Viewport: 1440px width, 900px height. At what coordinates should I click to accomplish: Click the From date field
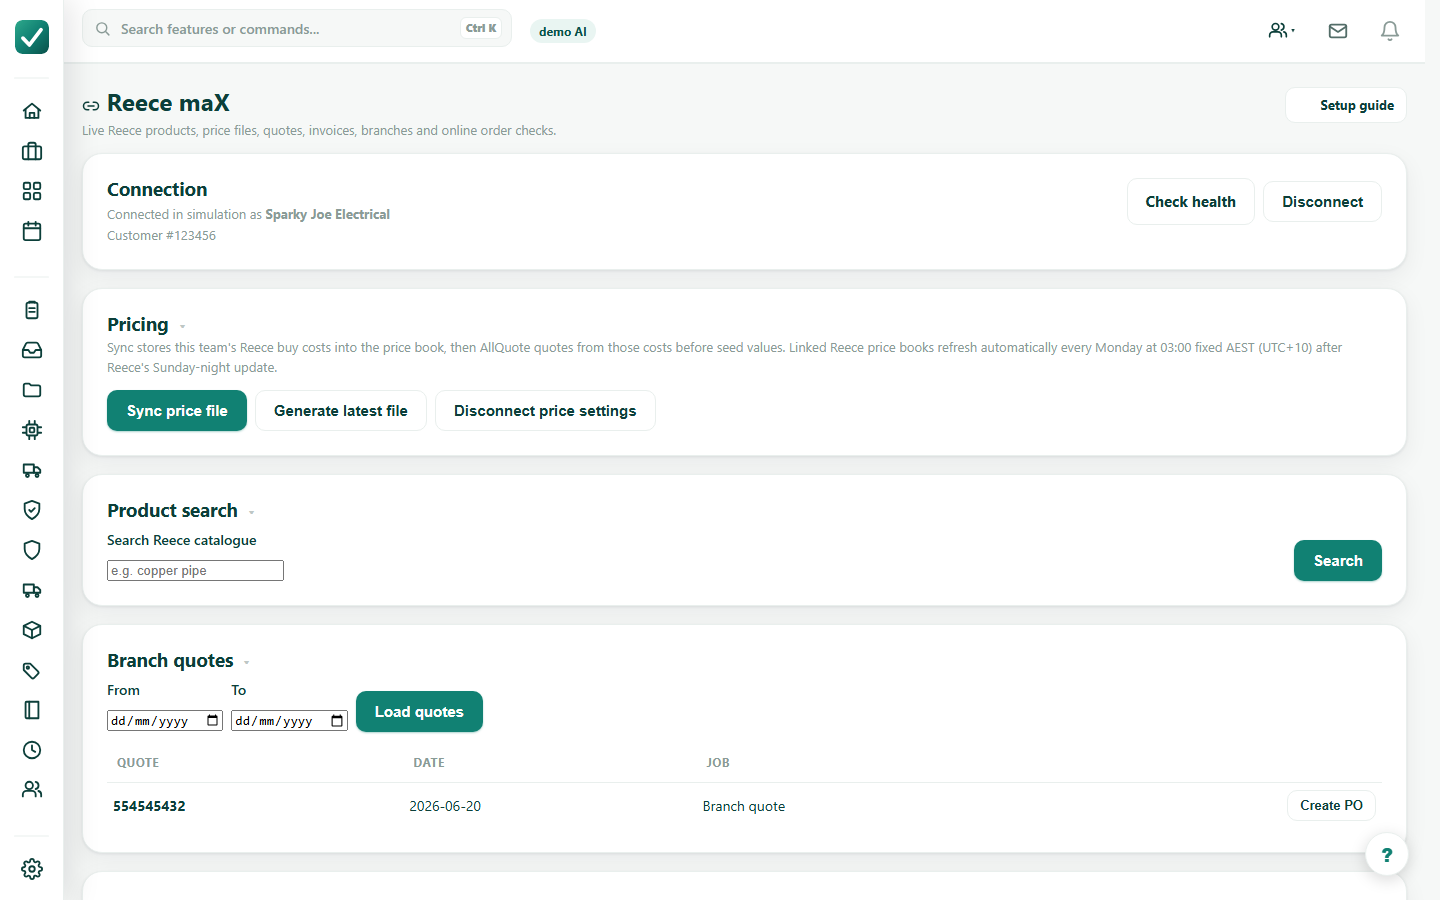(x=165, y=720)
